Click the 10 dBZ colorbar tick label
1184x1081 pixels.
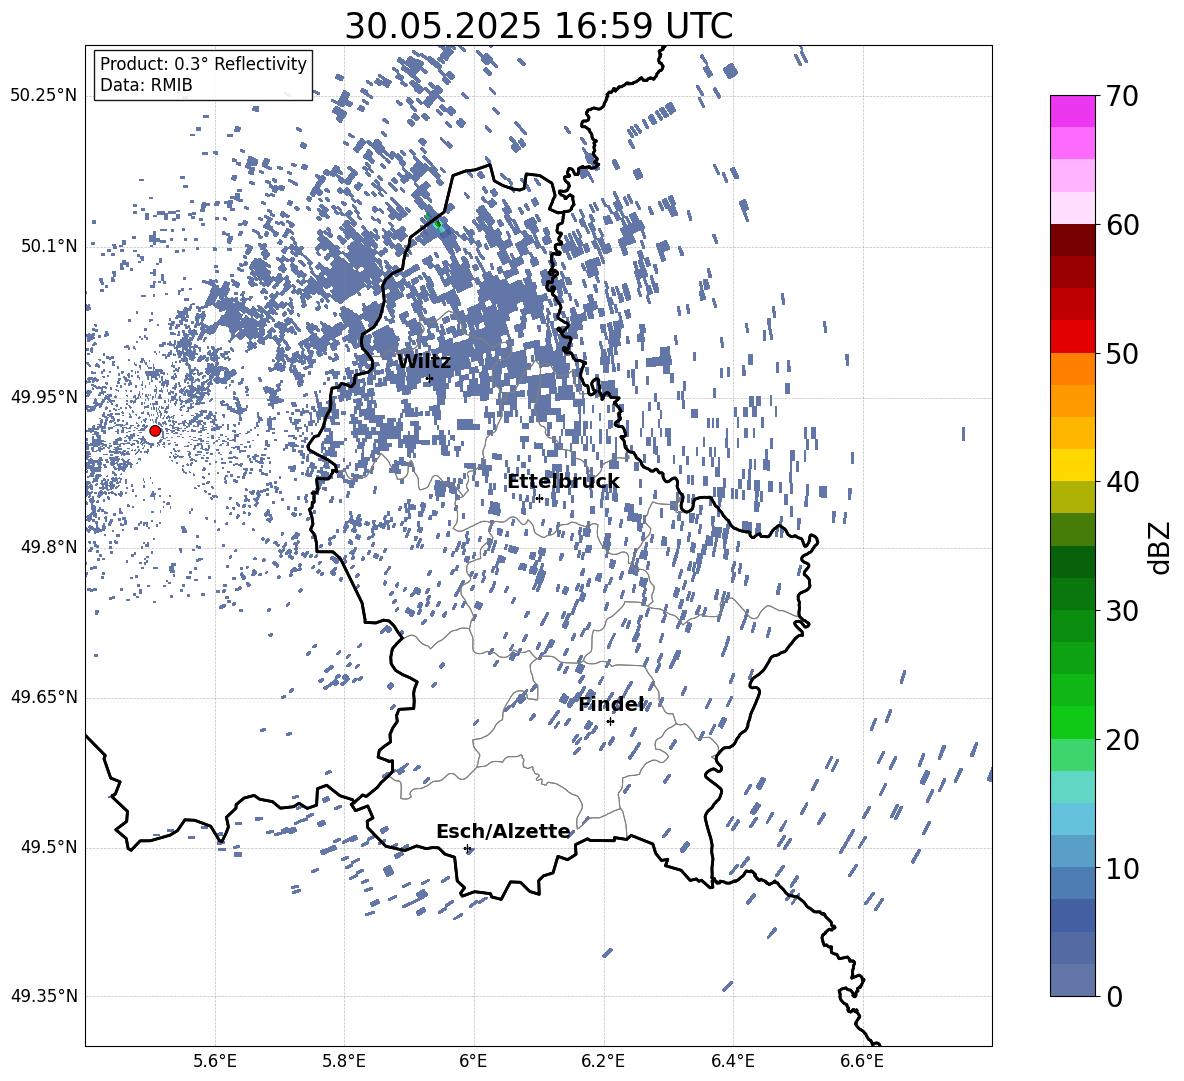tap(1122, 868)
